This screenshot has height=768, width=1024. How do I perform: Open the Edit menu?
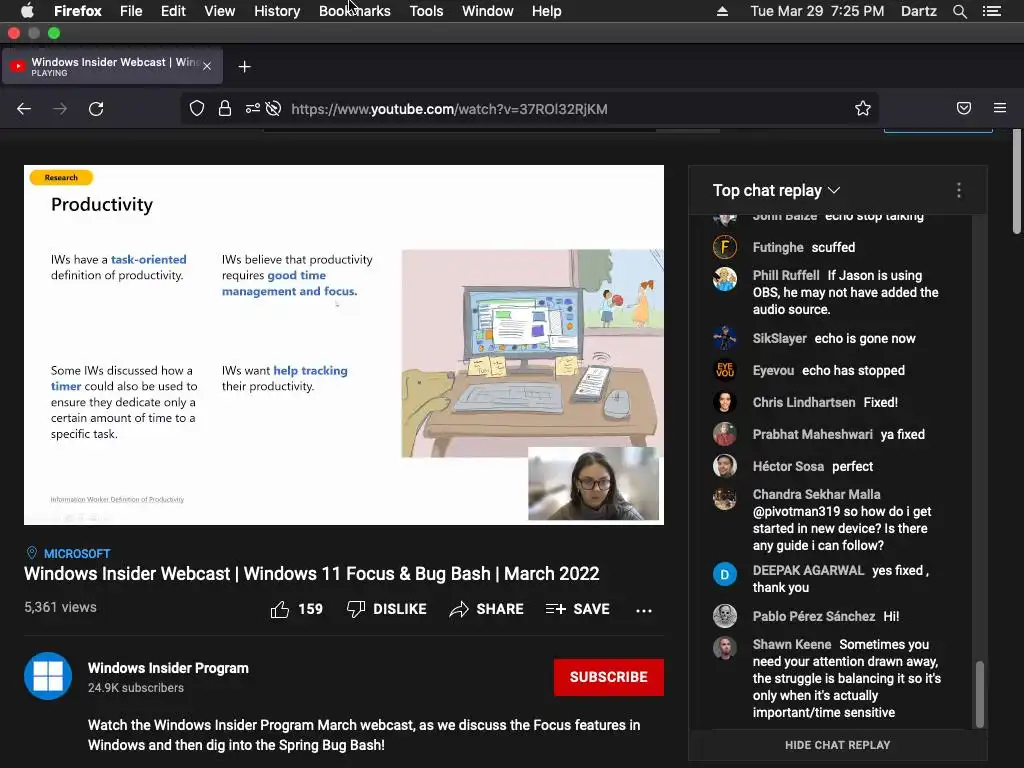coord(173,11)
